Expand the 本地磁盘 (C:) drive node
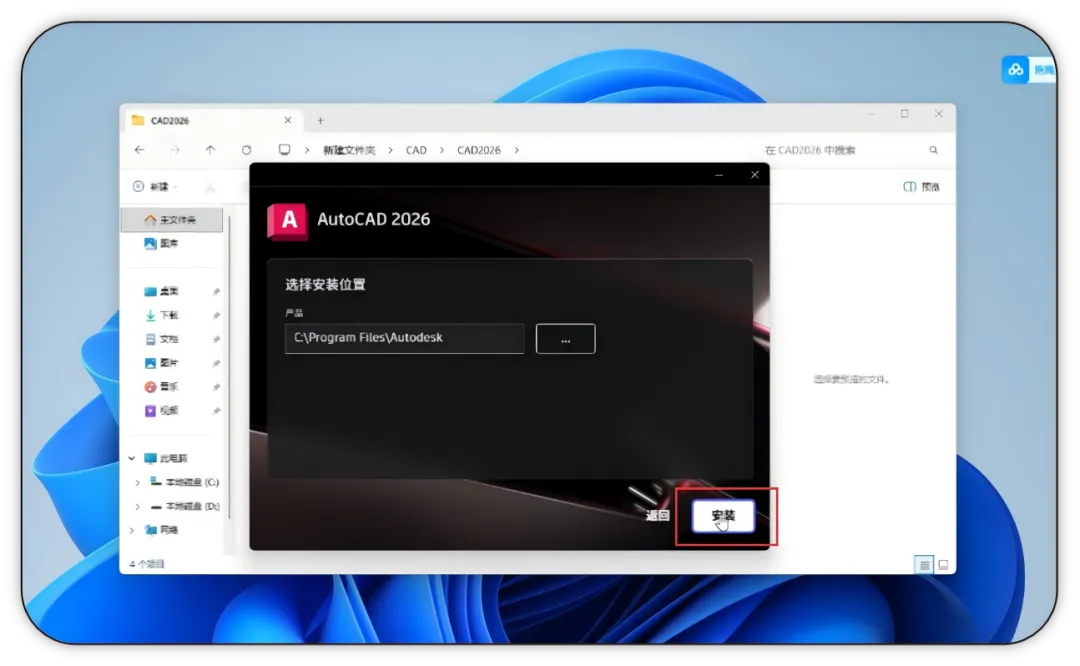Viewport: 1080px width, 666px height. coord(137,482)
